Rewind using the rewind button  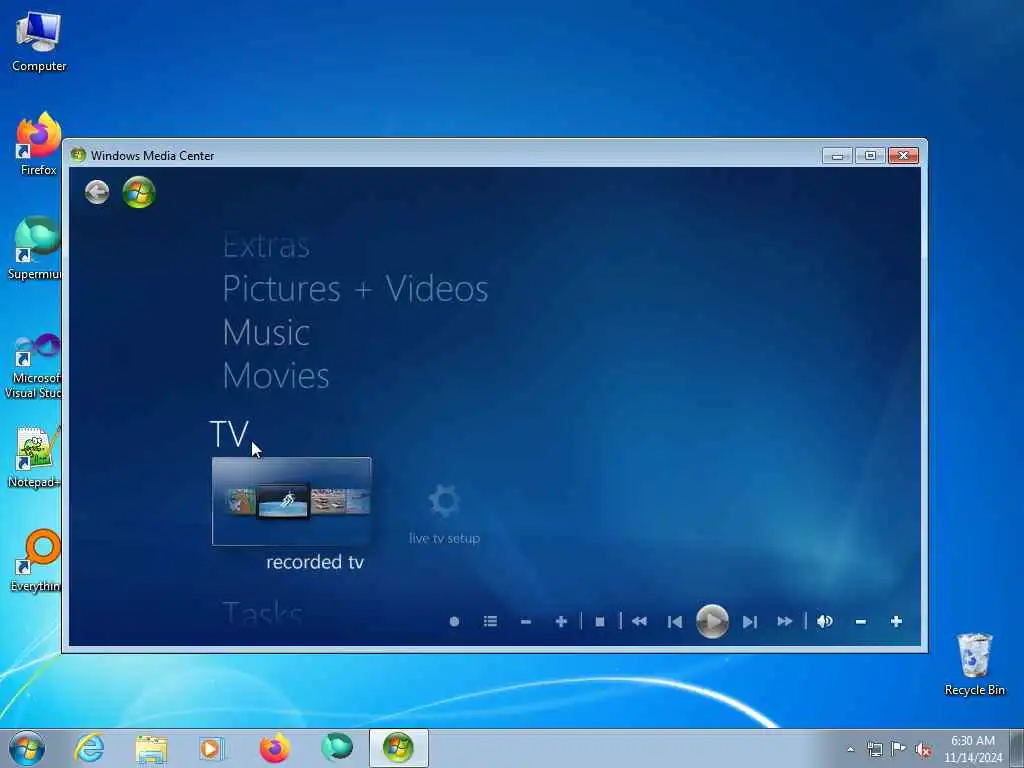pyautogui.click(x=639, y=621)
